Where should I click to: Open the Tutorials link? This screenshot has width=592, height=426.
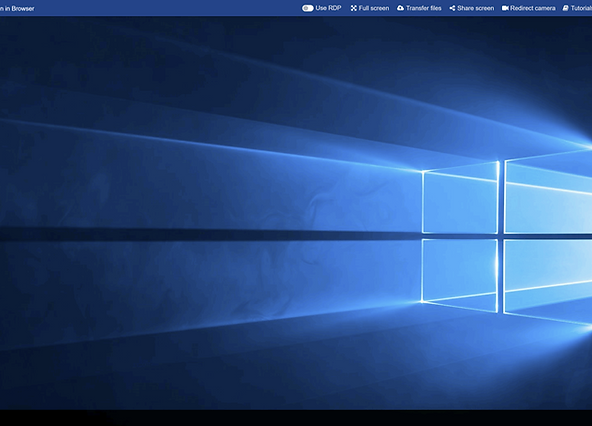pos(577,8)
